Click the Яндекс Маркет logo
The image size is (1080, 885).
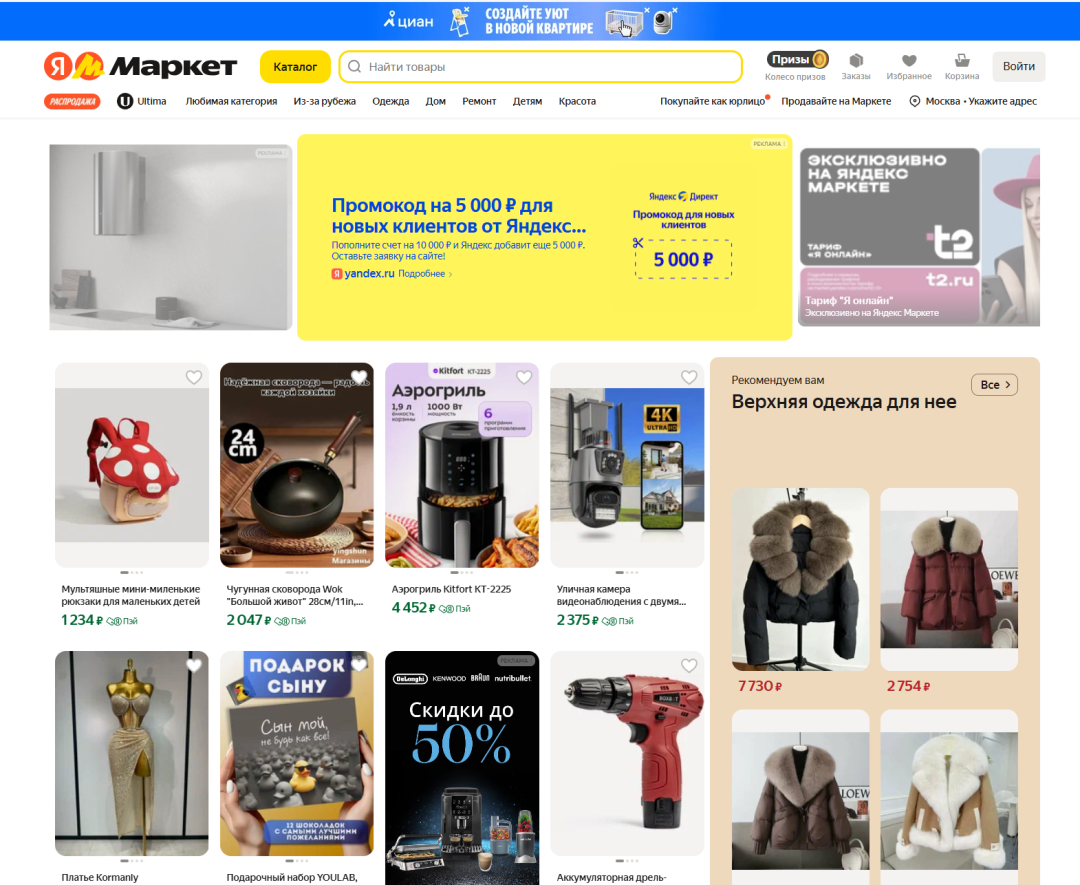tap(141, 67)
